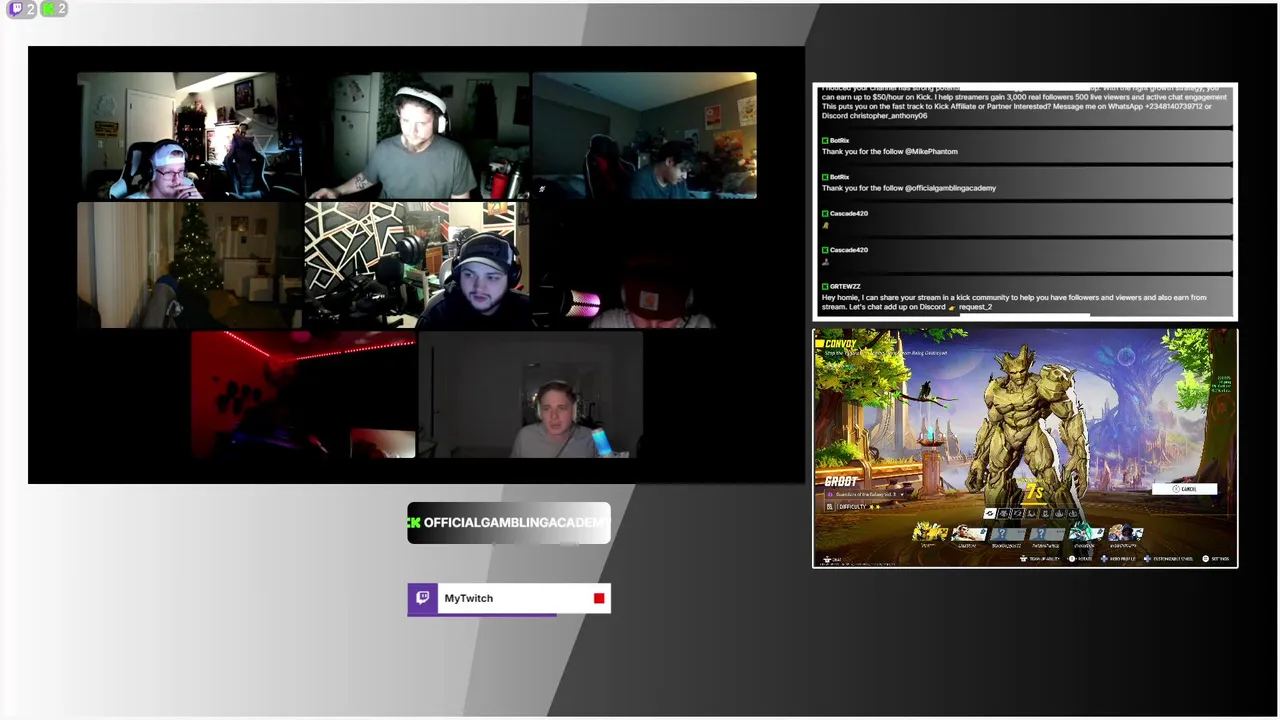Click the 'Let's chat add up on Discord' message
This screenshot has height=720, width=1280.
pyautogui.click(x=1014, y=302)
